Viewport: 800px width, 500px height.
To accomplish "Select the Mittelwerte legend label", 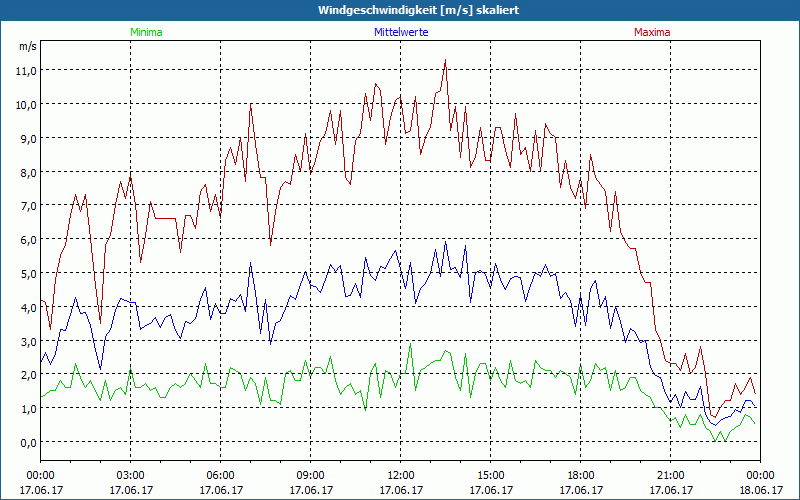I will coord(400,32).
